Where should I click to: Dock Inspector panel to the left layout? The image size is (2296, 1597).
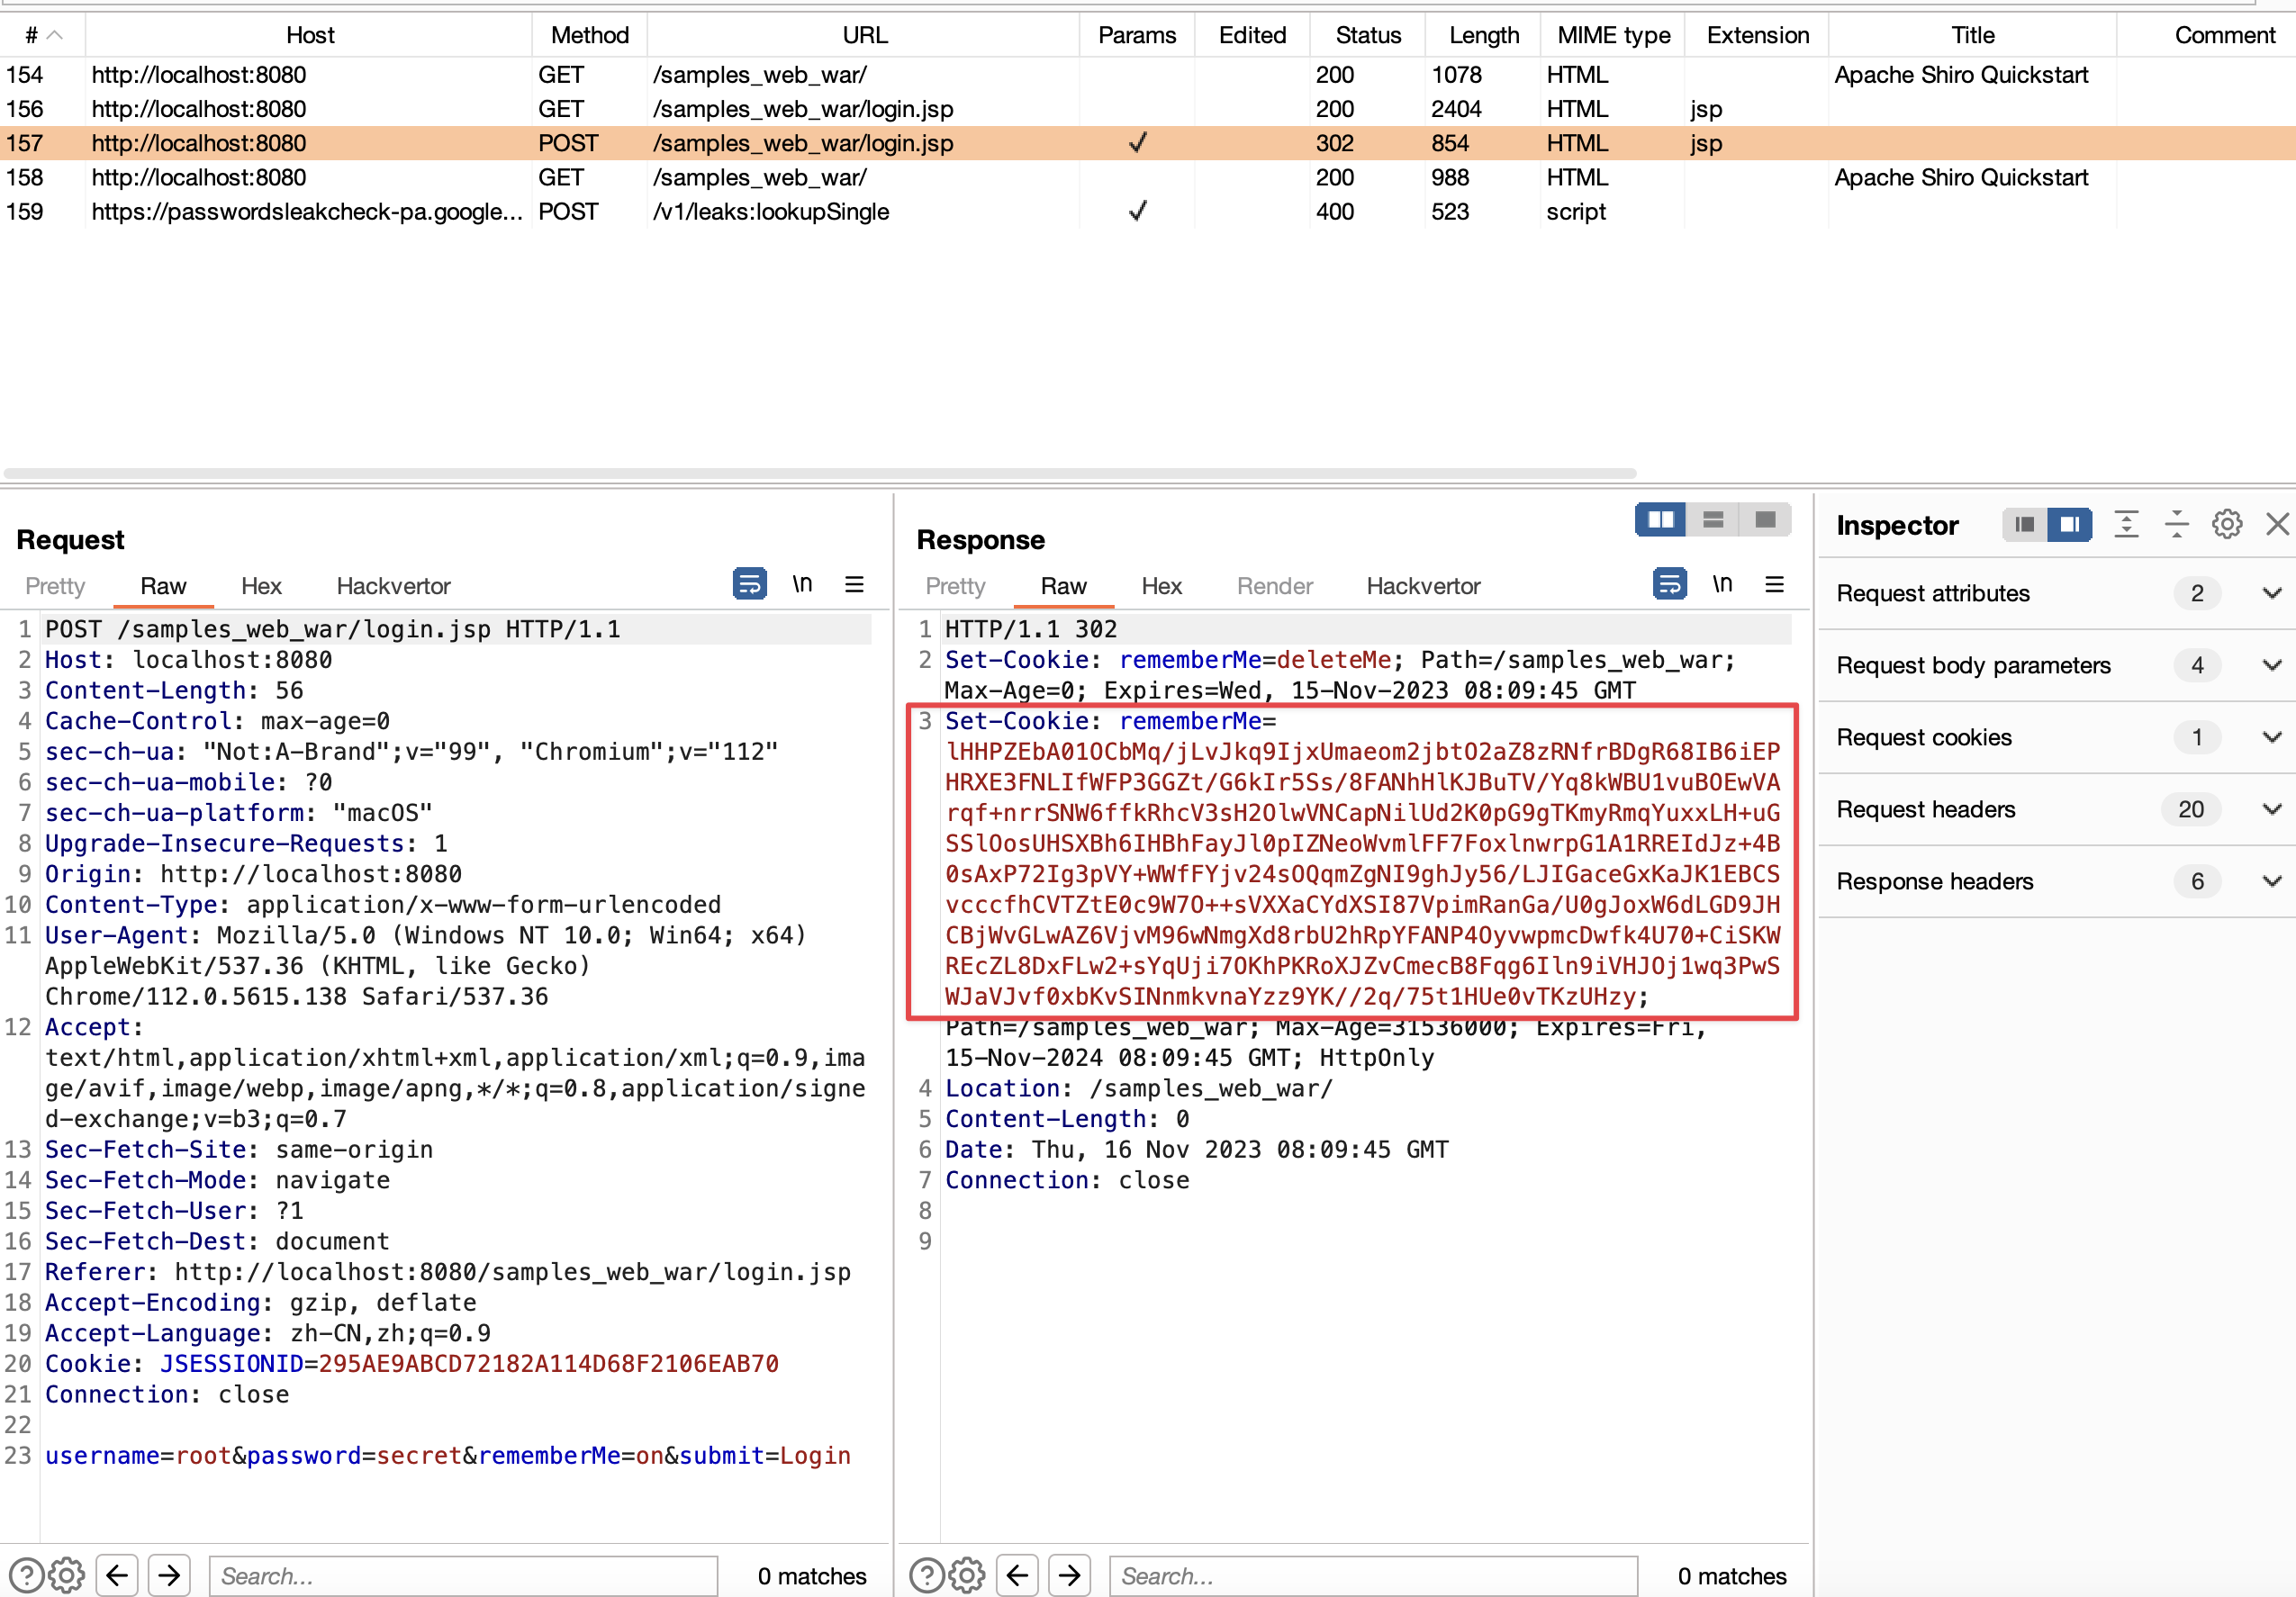[2024, 525]
